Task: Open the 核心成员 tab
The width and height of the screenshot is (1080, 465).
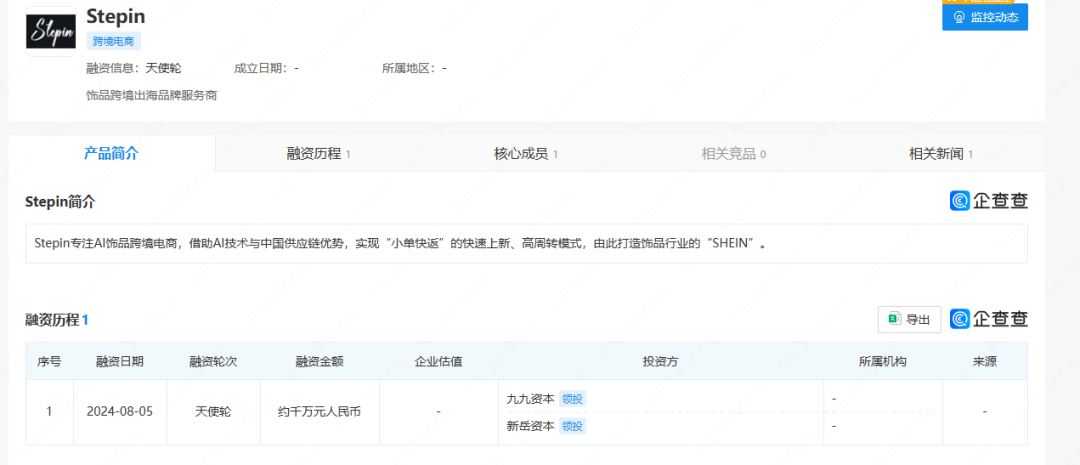Action: (x=526, y=154)
